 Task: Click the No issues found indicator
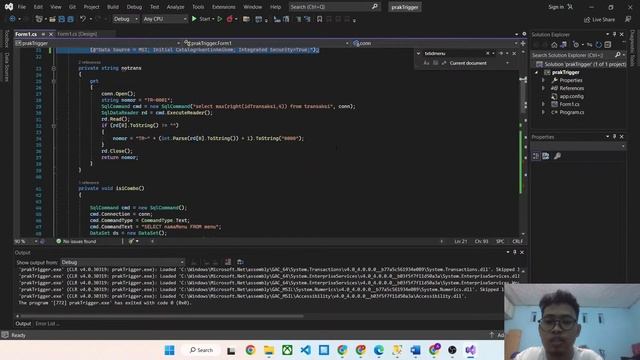[x=76, y=241]
